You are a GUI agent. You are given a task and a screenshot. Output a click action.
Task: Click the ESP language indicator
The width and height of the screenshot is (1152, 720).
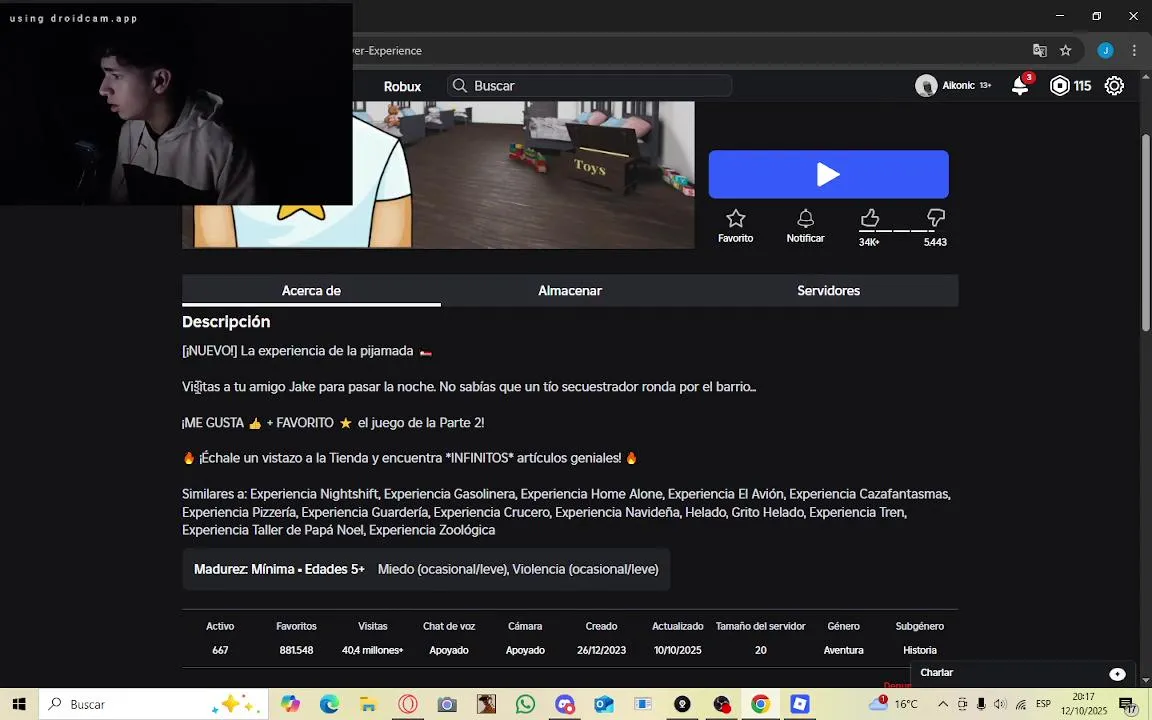tap(1043, 704)
